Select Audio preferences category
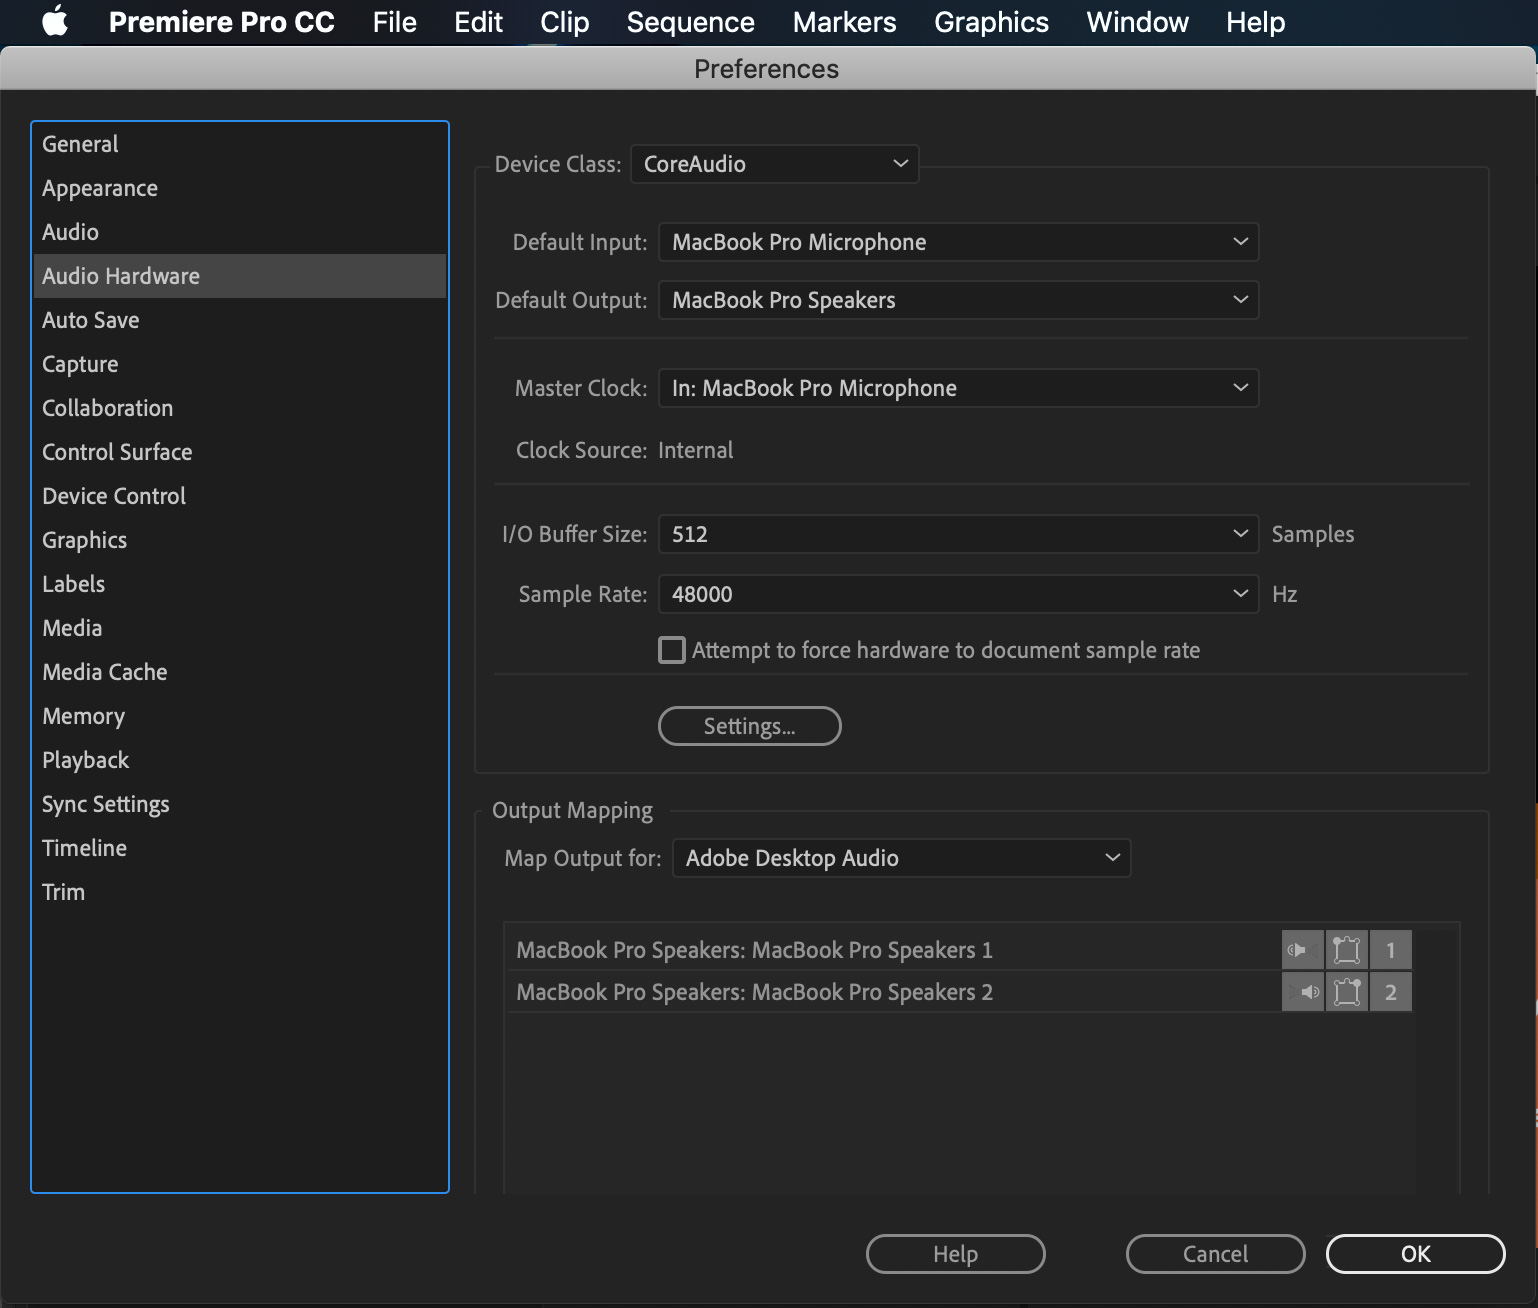This screenshot has width=1538, height=1308. coord(240,232)
